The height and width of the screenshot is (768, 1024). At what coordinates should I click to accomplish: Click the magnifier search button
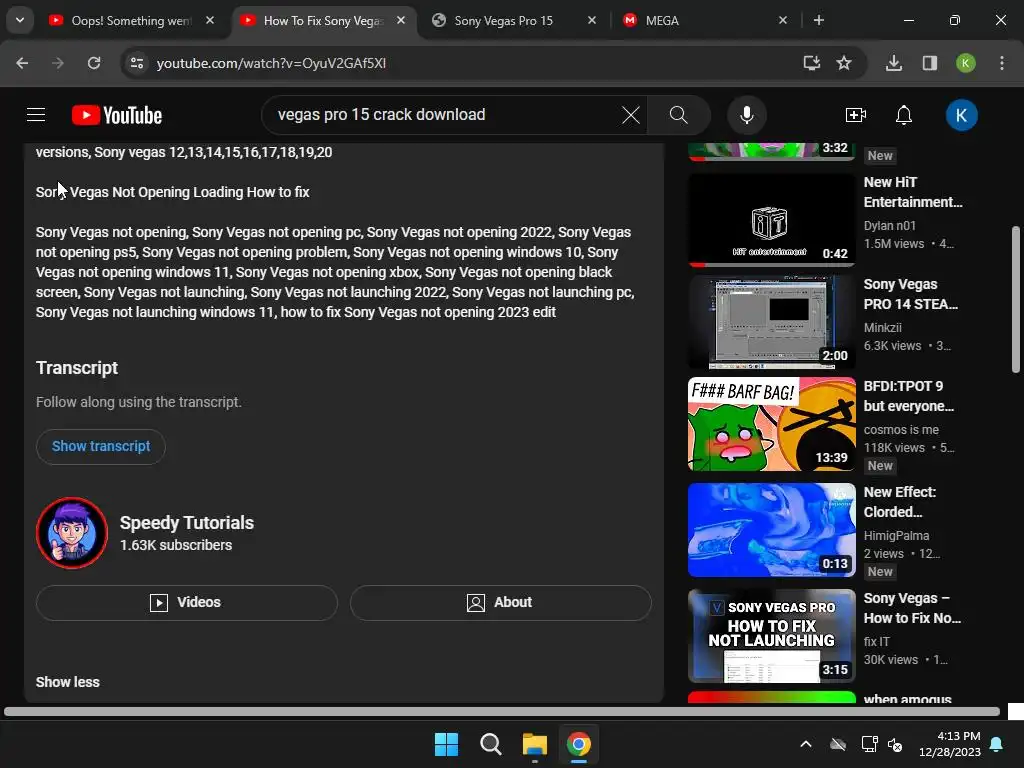[679, 115]
